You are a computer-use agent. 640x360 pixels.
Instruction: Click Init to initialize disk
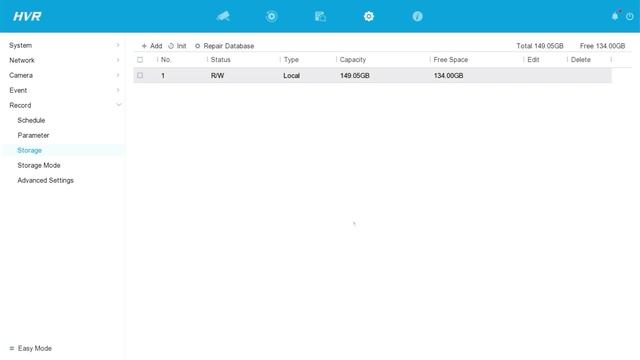pyautogui.click(x=177, y=46)
